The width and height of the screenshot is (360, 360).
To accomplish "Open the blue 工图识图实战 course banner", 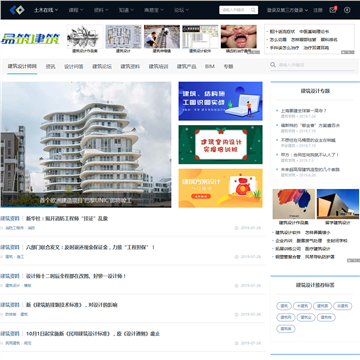I will pyautogui.click(x=220, y=101).
